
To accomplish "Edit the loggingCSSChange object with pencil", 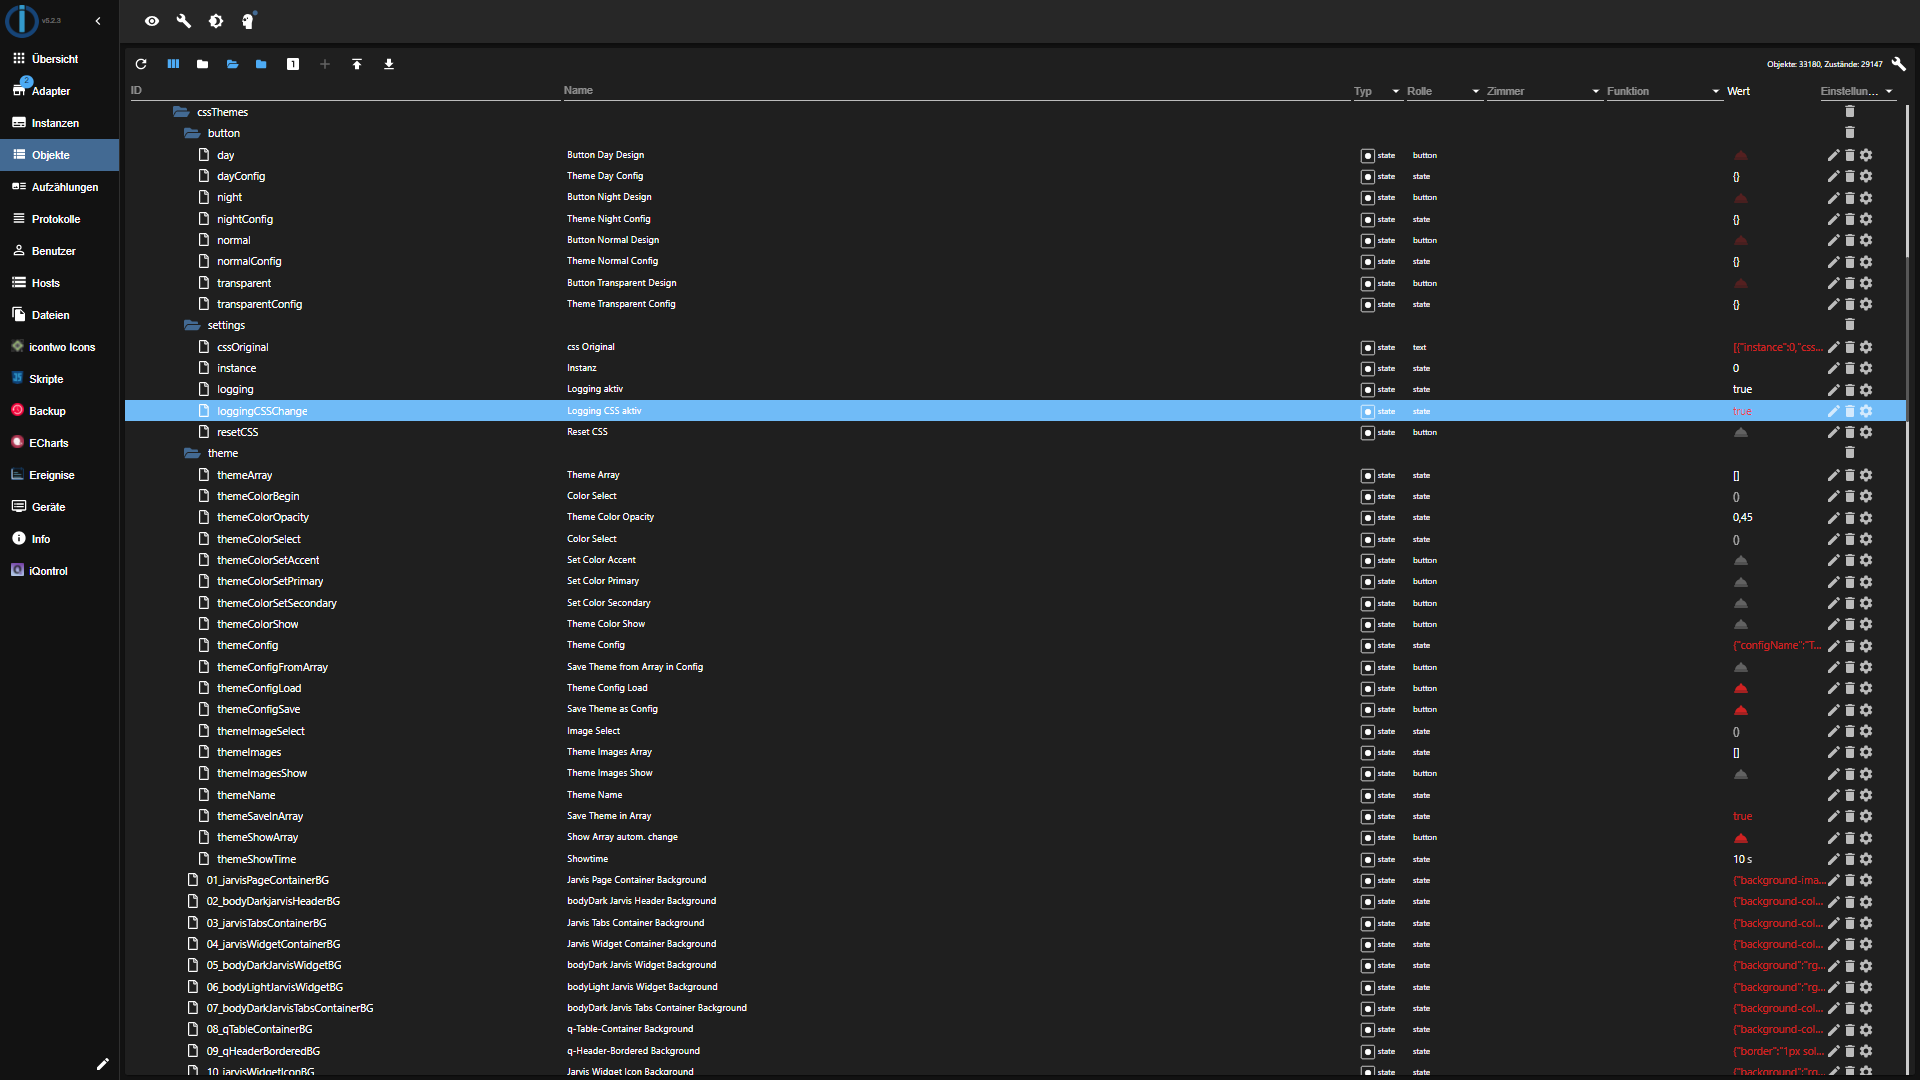I will coord(1833,411).
